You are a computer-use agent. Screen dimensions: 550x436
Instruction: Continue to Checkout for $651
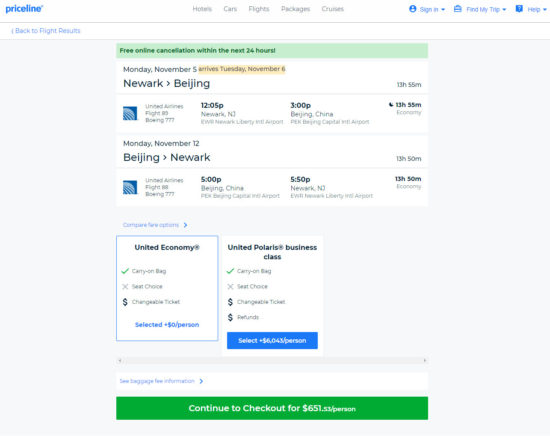(272, 408)
